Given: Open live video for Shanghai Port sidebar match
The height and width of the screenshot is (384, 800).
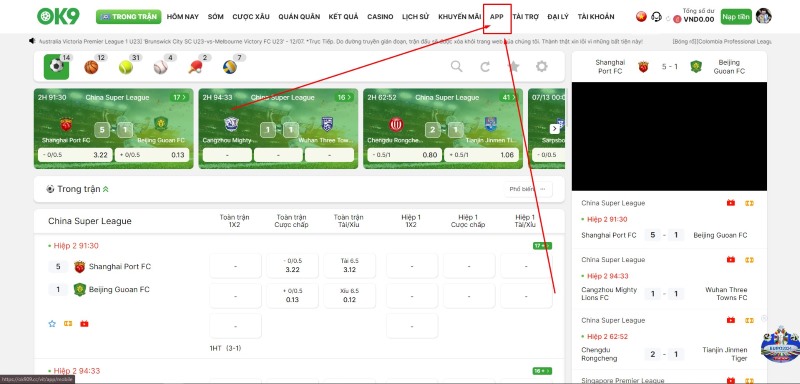Looking at the screenshot, I should (x=731, y=203).
